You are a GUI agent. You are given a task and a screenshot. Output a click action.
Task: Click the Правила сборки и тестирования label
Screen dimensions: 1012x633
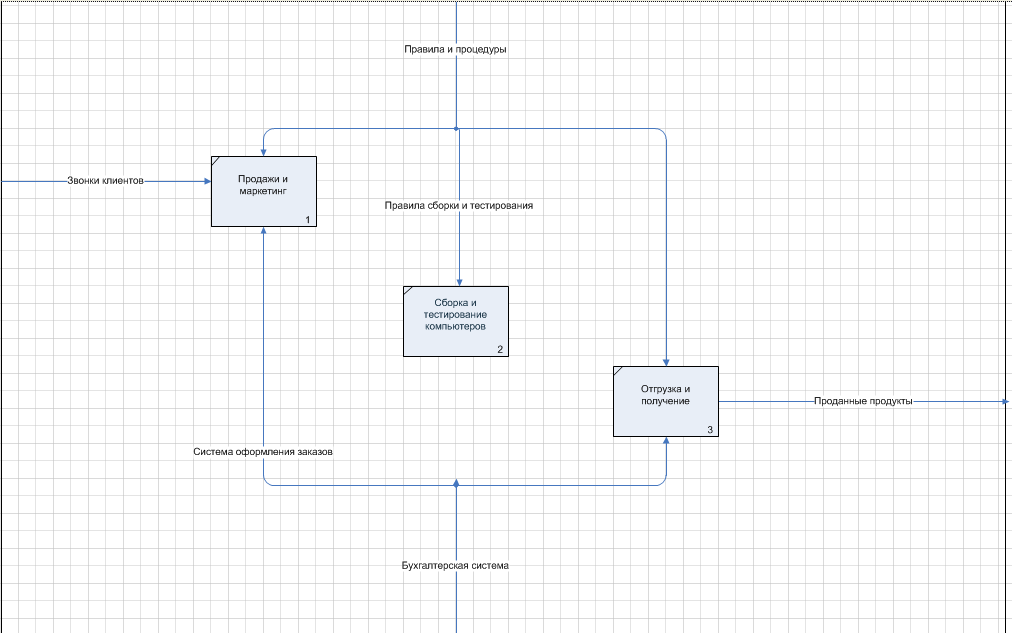(459, 205)
